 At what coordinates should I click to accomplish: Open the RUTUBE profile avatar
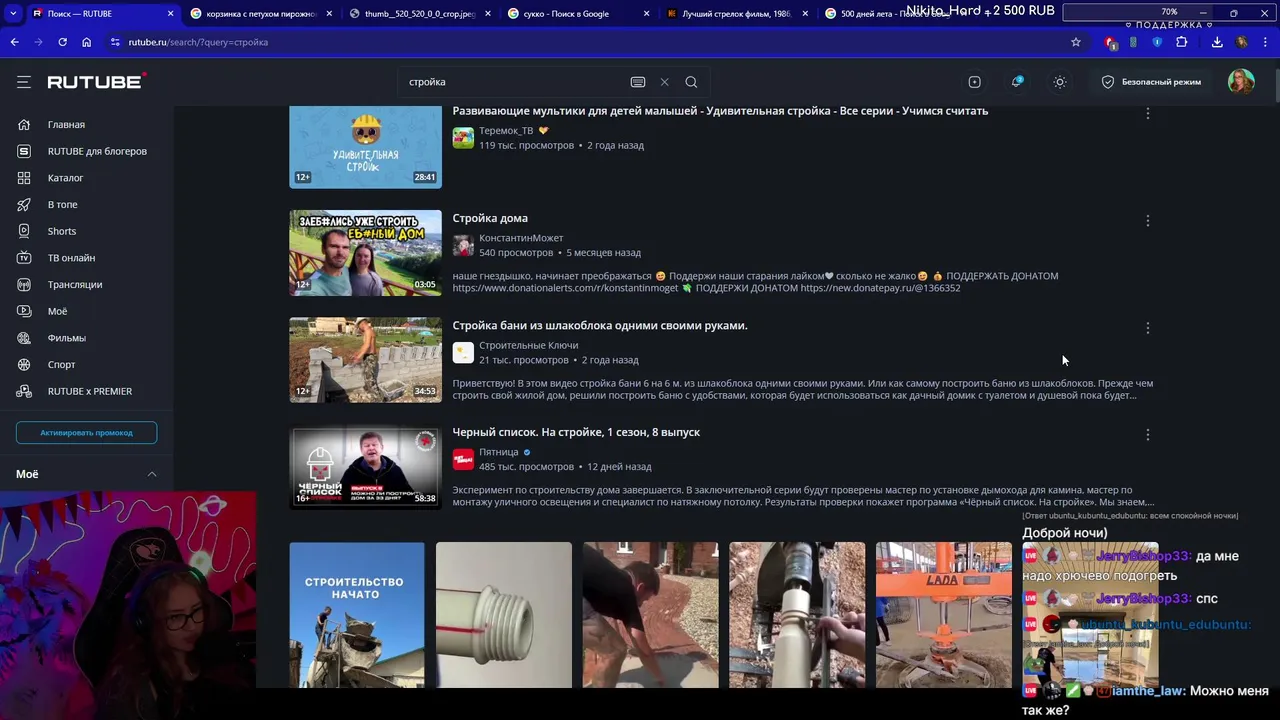[x=1241, y=82]
